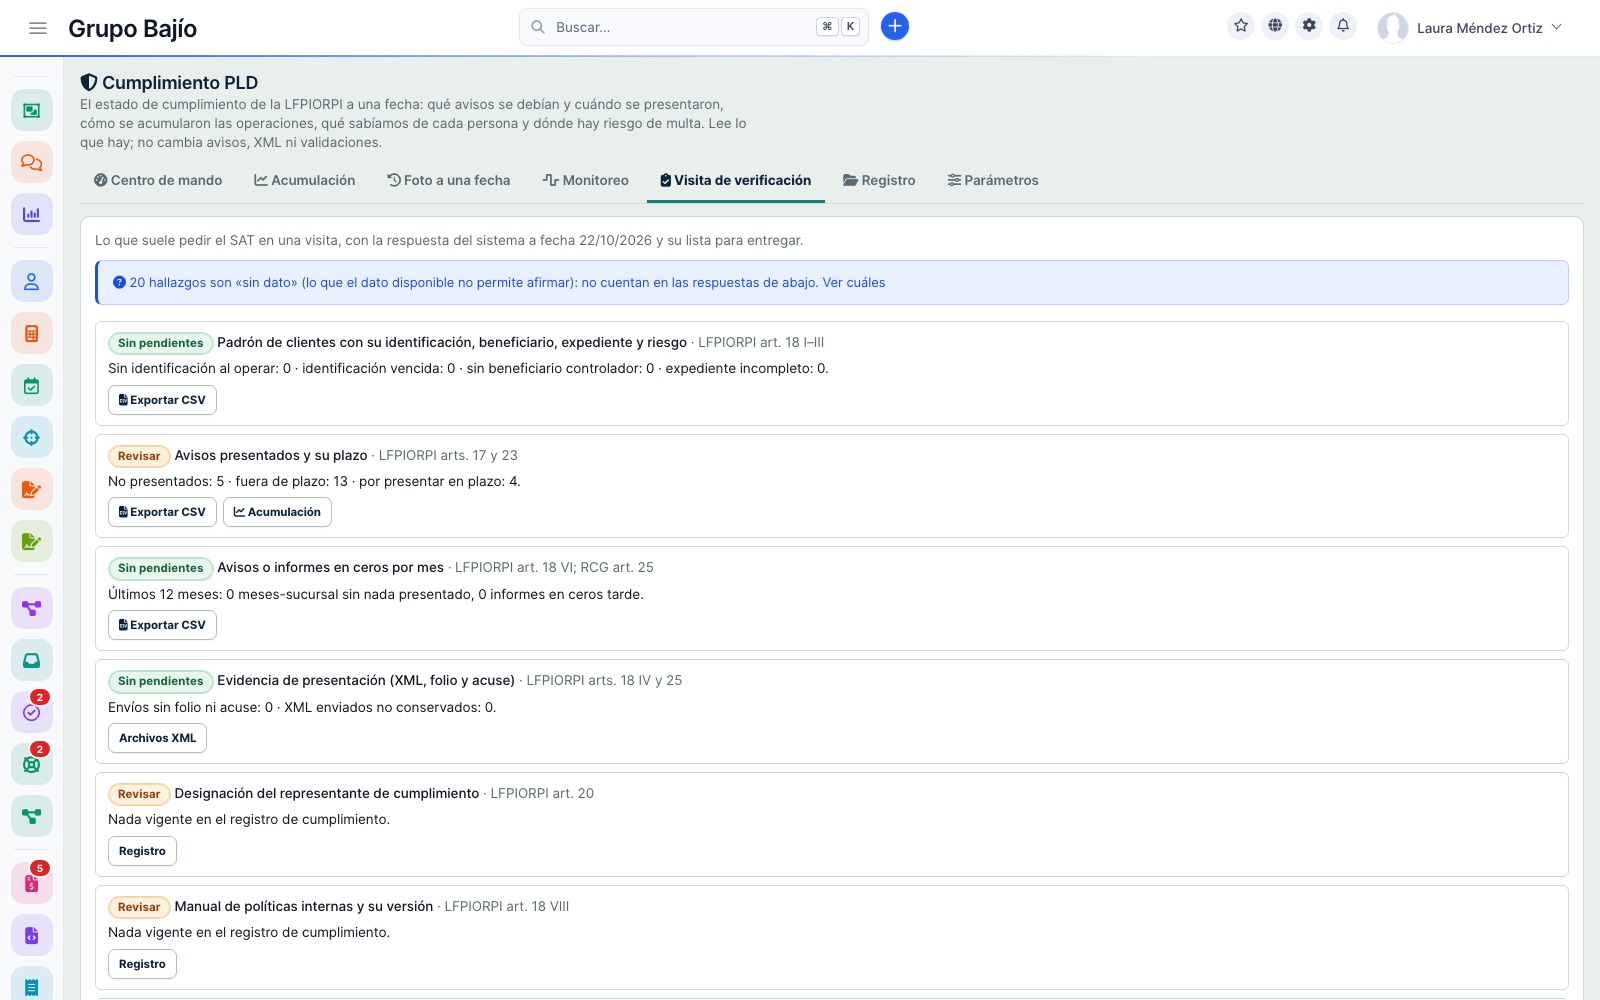This screenshot has height=1000, width=1600.
Task: Click Revisar badge on Manual de políticas
Action: click(139, 907)
